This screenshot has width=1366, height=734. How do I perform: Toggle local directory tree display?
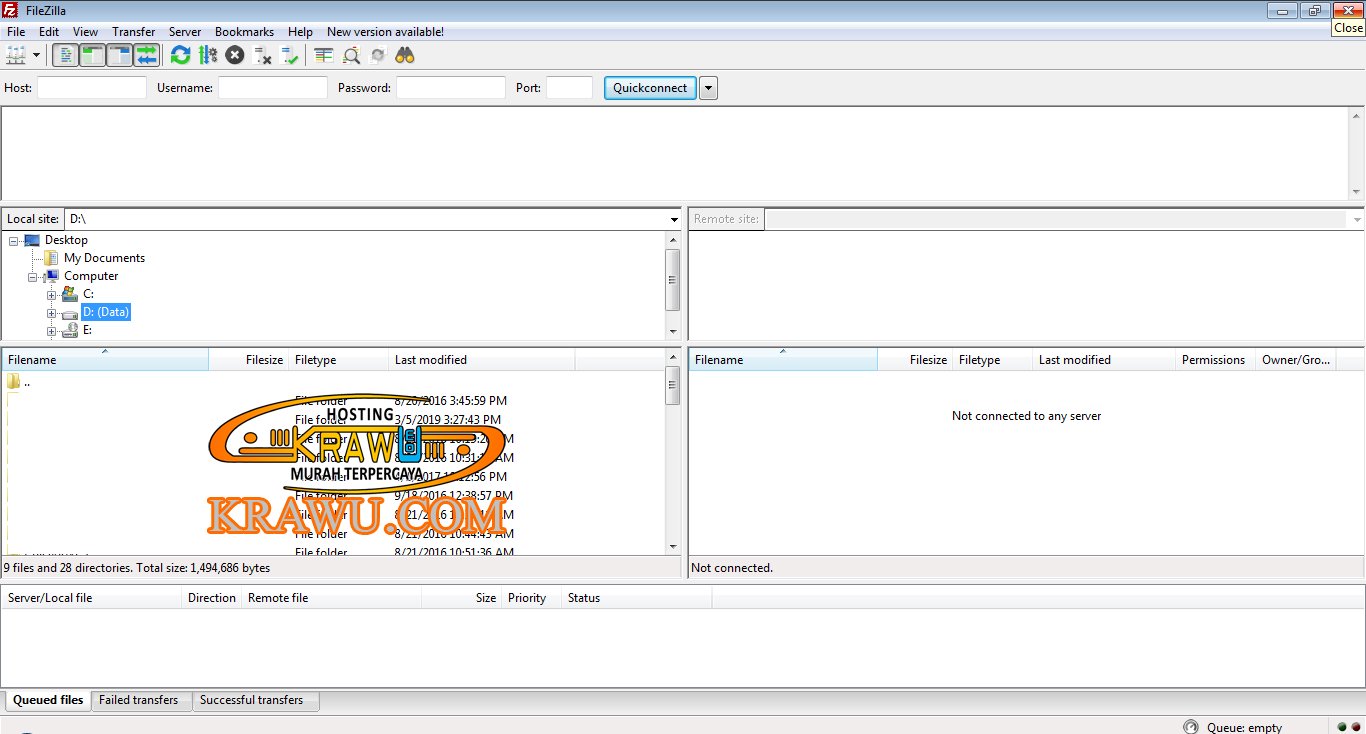click(92, 55)
